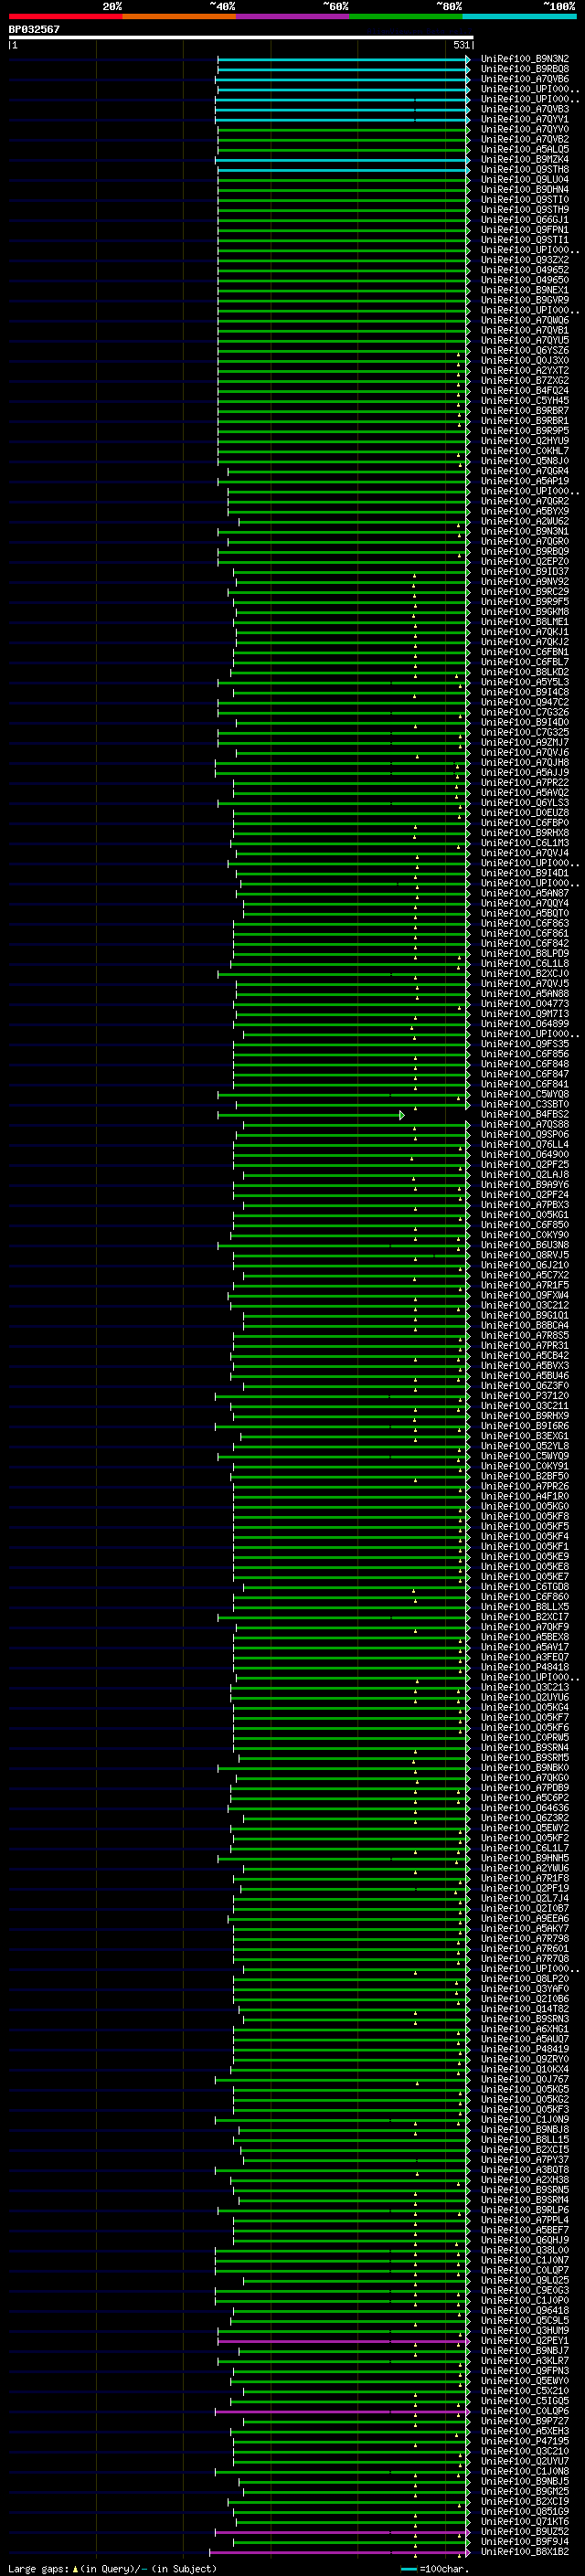
Task: Click the UniRef100_Q6YSZ6 label
Action: (525, 351)
